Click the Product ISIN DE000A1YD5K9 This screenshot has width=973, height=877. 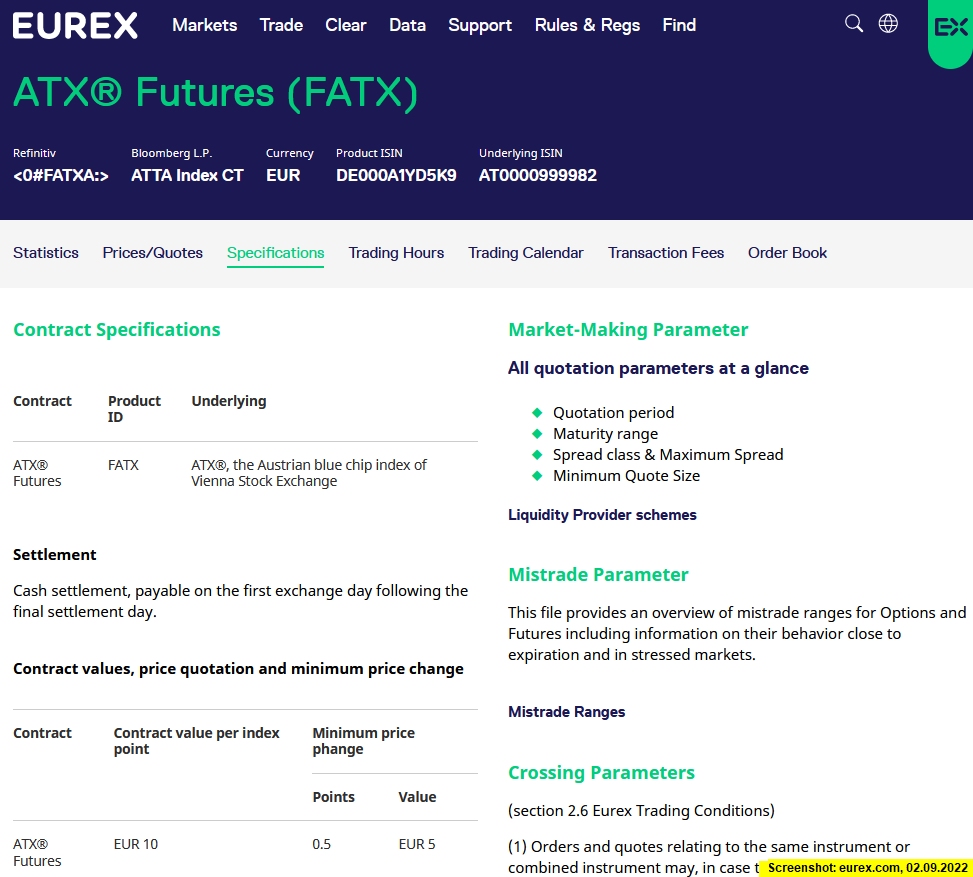click(396, 176)
